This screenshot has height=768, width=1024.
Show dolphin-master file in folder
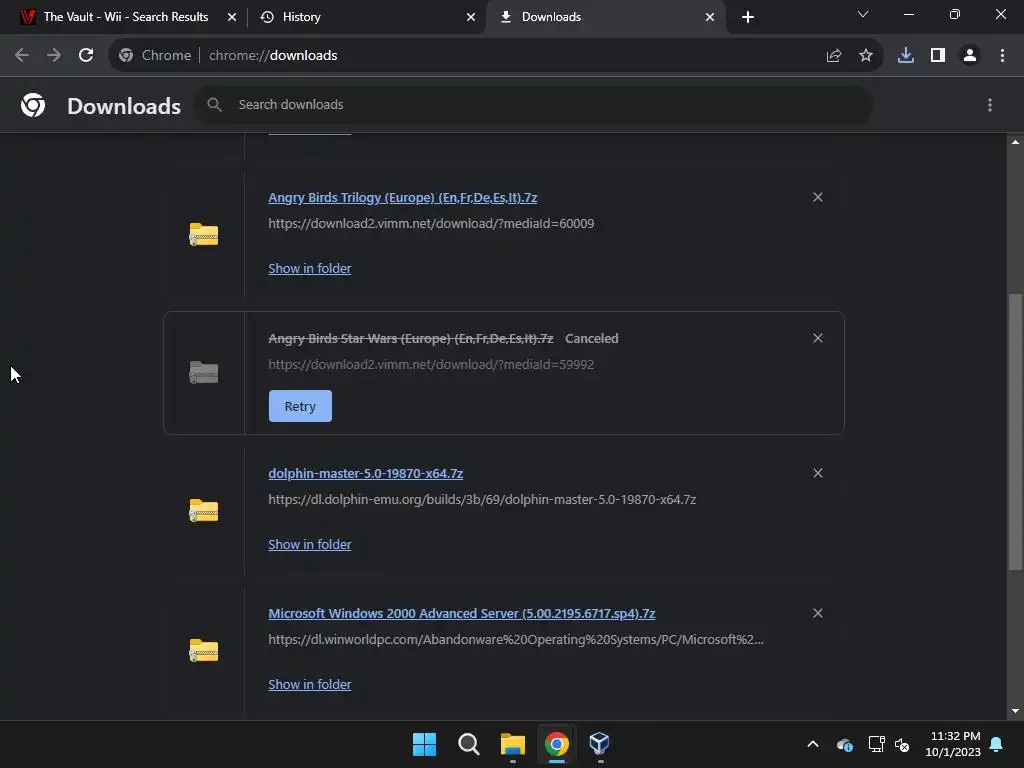(x=310, y=545)
